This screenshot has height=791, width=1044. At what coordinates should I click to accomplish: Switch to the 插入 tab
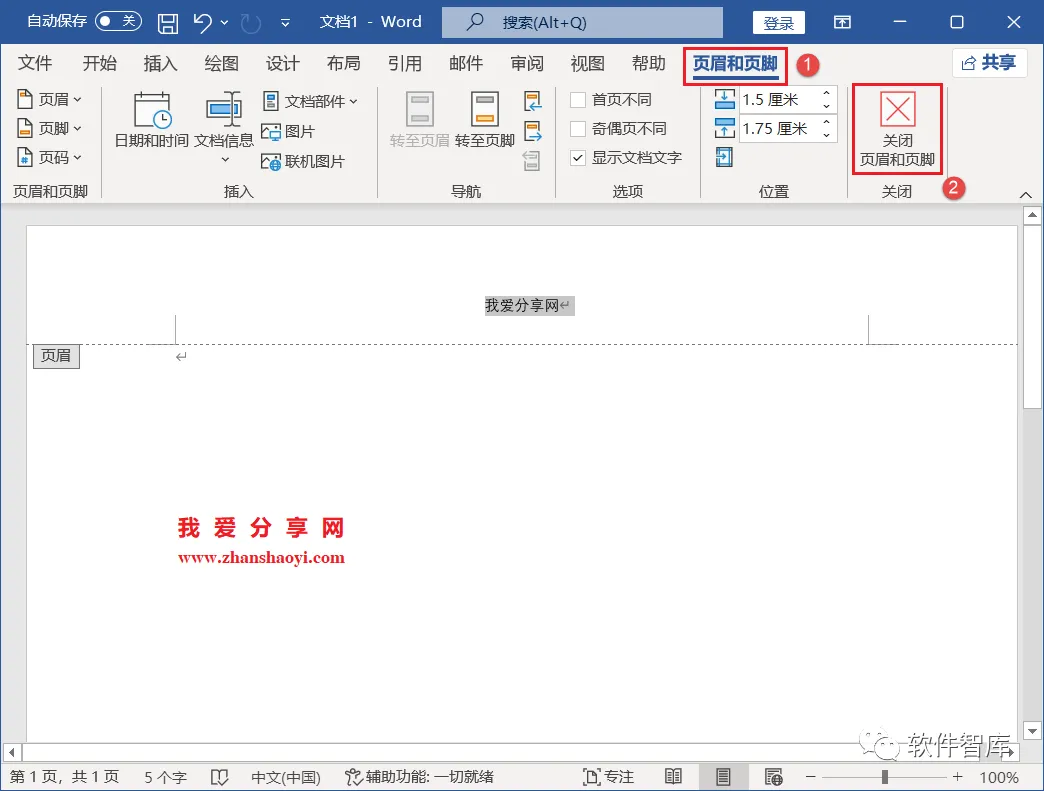coord(160,63)
